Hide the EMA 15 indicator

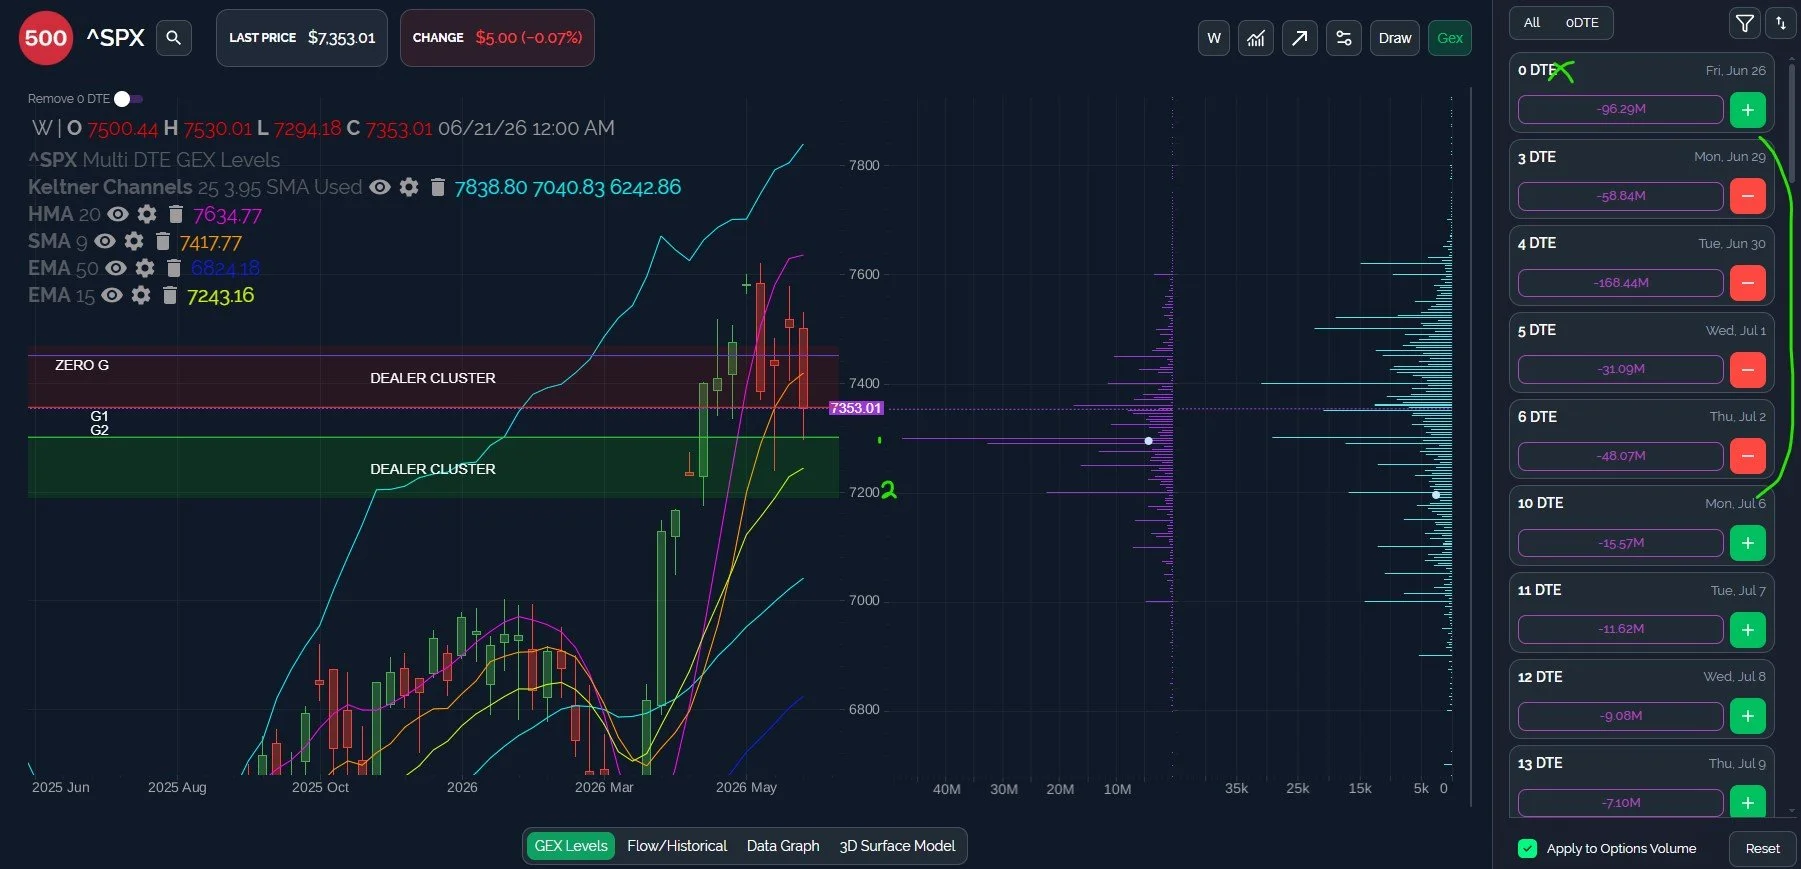[112, 295]
